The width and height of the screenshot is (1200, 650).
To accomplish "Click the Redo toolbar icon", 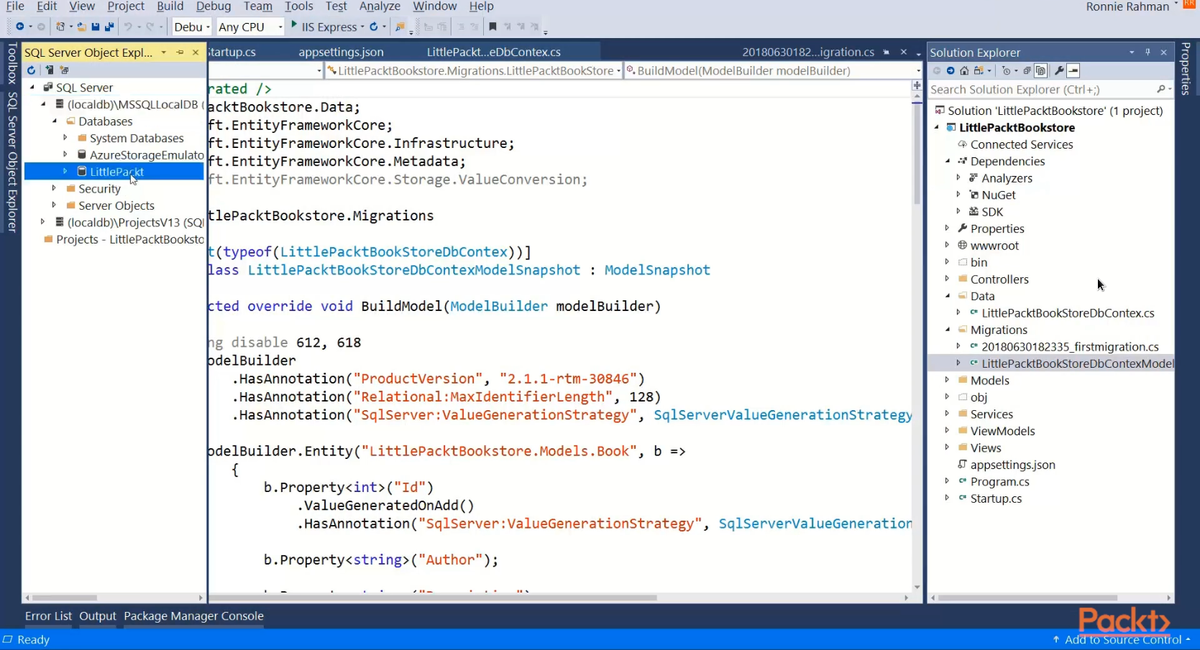I will point(149,26).
